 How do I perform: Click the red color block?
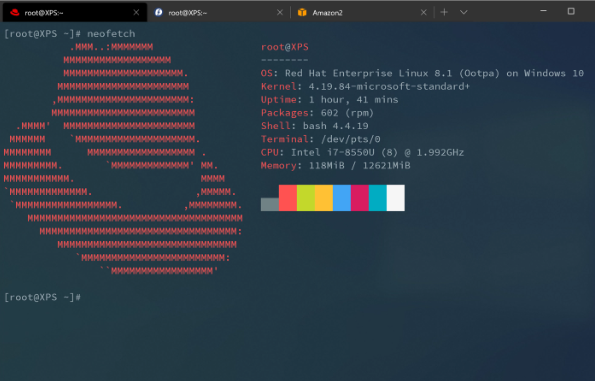click(288, 198)
